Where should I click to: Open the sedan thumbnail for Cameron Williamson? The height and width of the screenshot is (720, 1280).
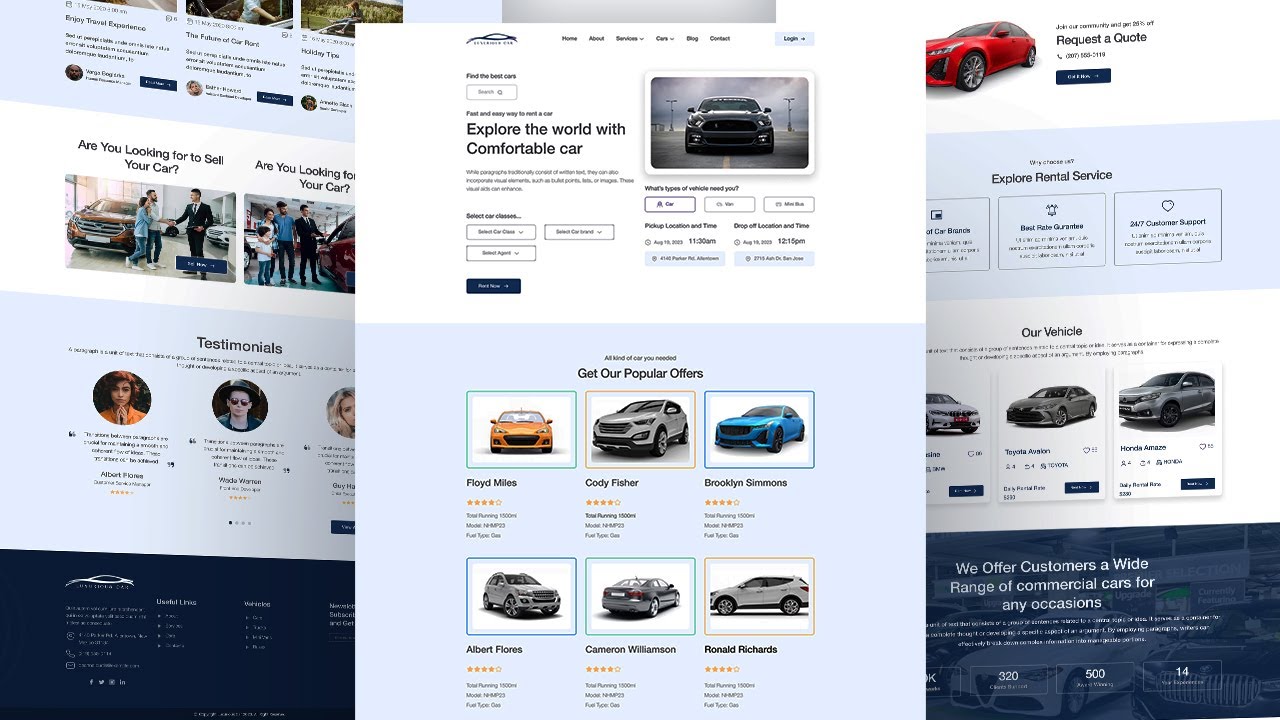[x=640, y=597]
